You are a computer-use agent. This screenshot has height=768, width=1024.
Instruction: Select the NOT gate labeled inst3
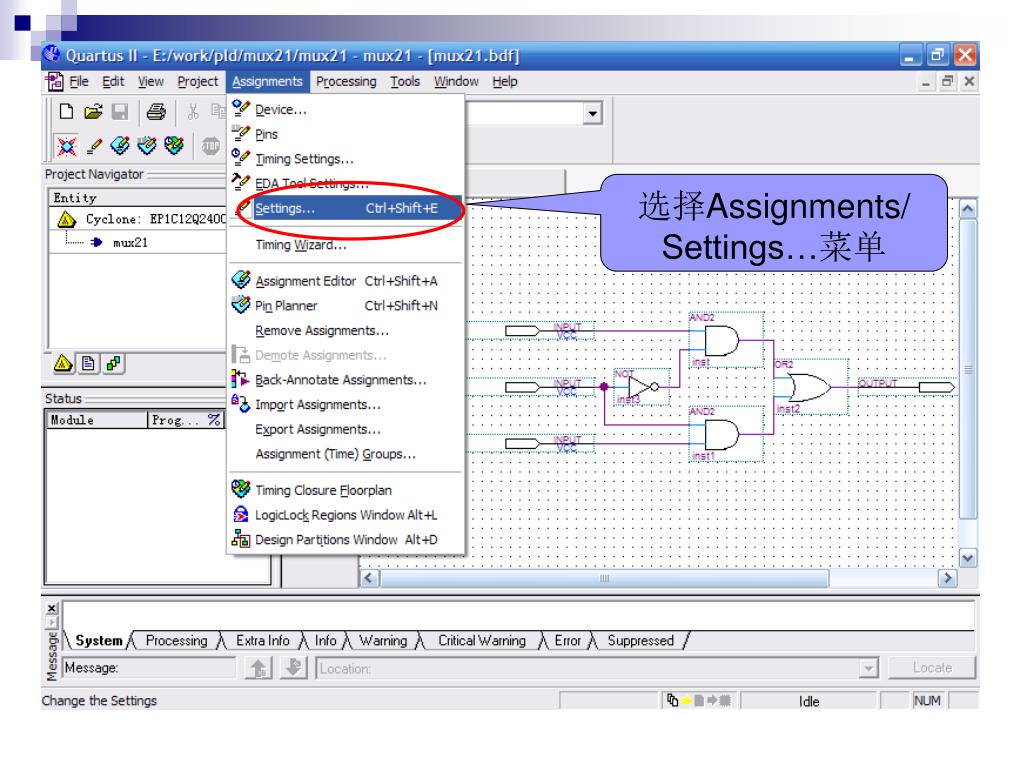click(643, 387)
